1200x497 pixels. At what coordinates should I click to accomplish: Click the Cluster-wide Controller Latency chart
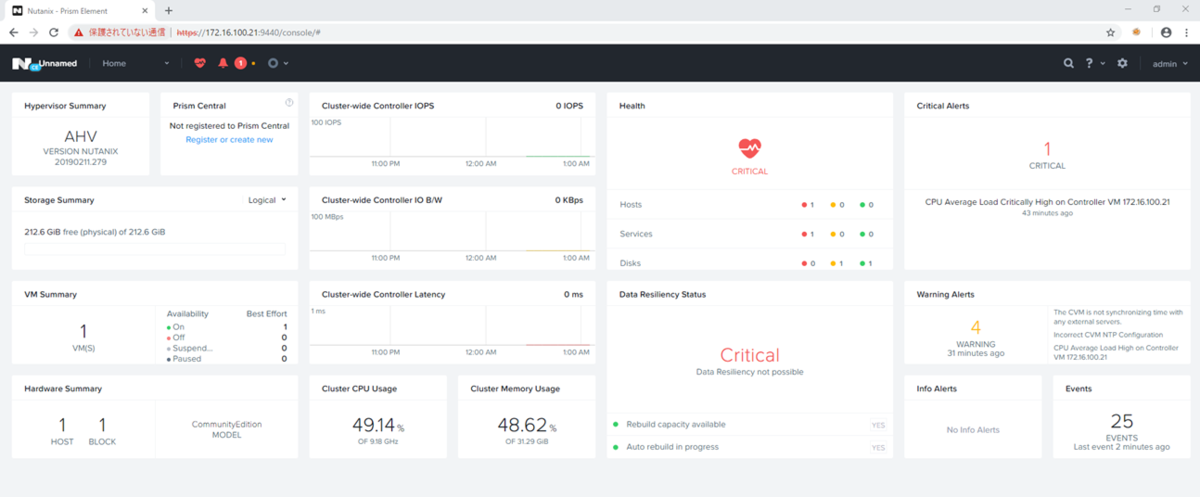pos(452,328)
